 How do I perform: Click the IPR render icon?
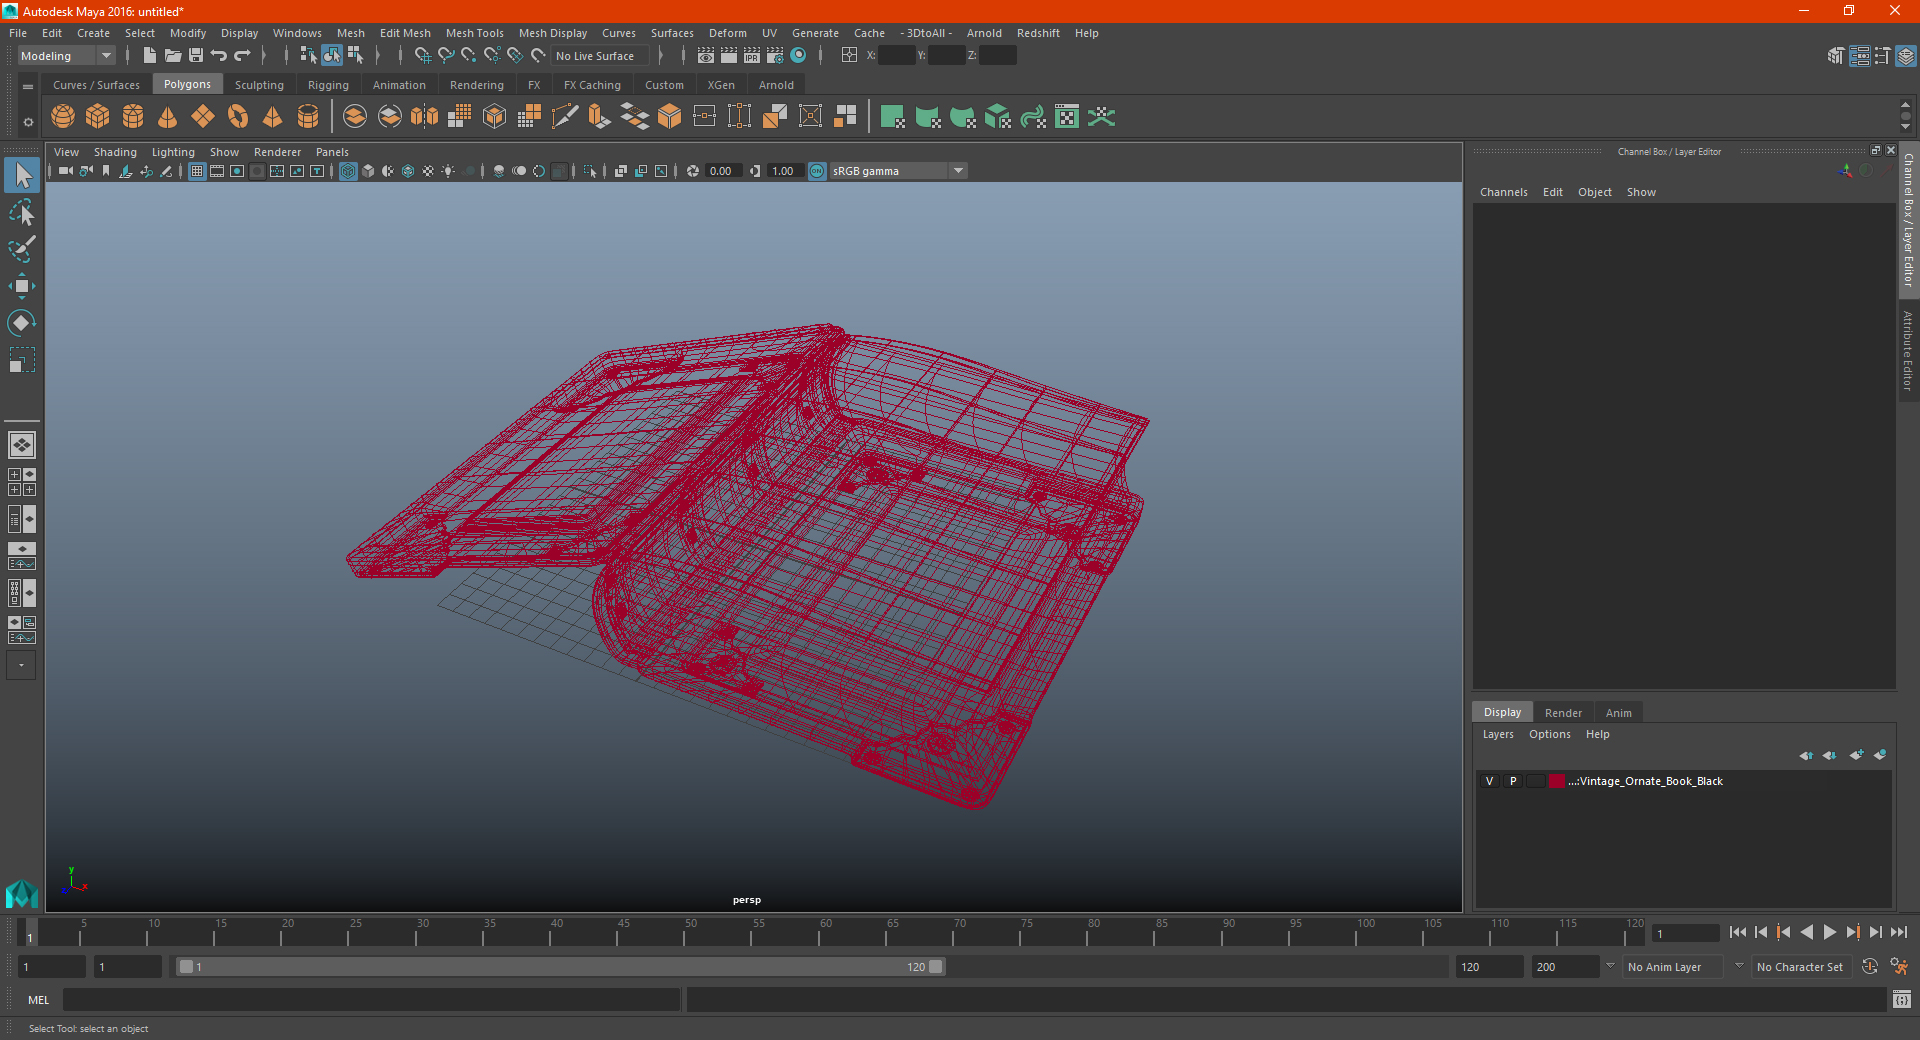[x=752, y=56]
